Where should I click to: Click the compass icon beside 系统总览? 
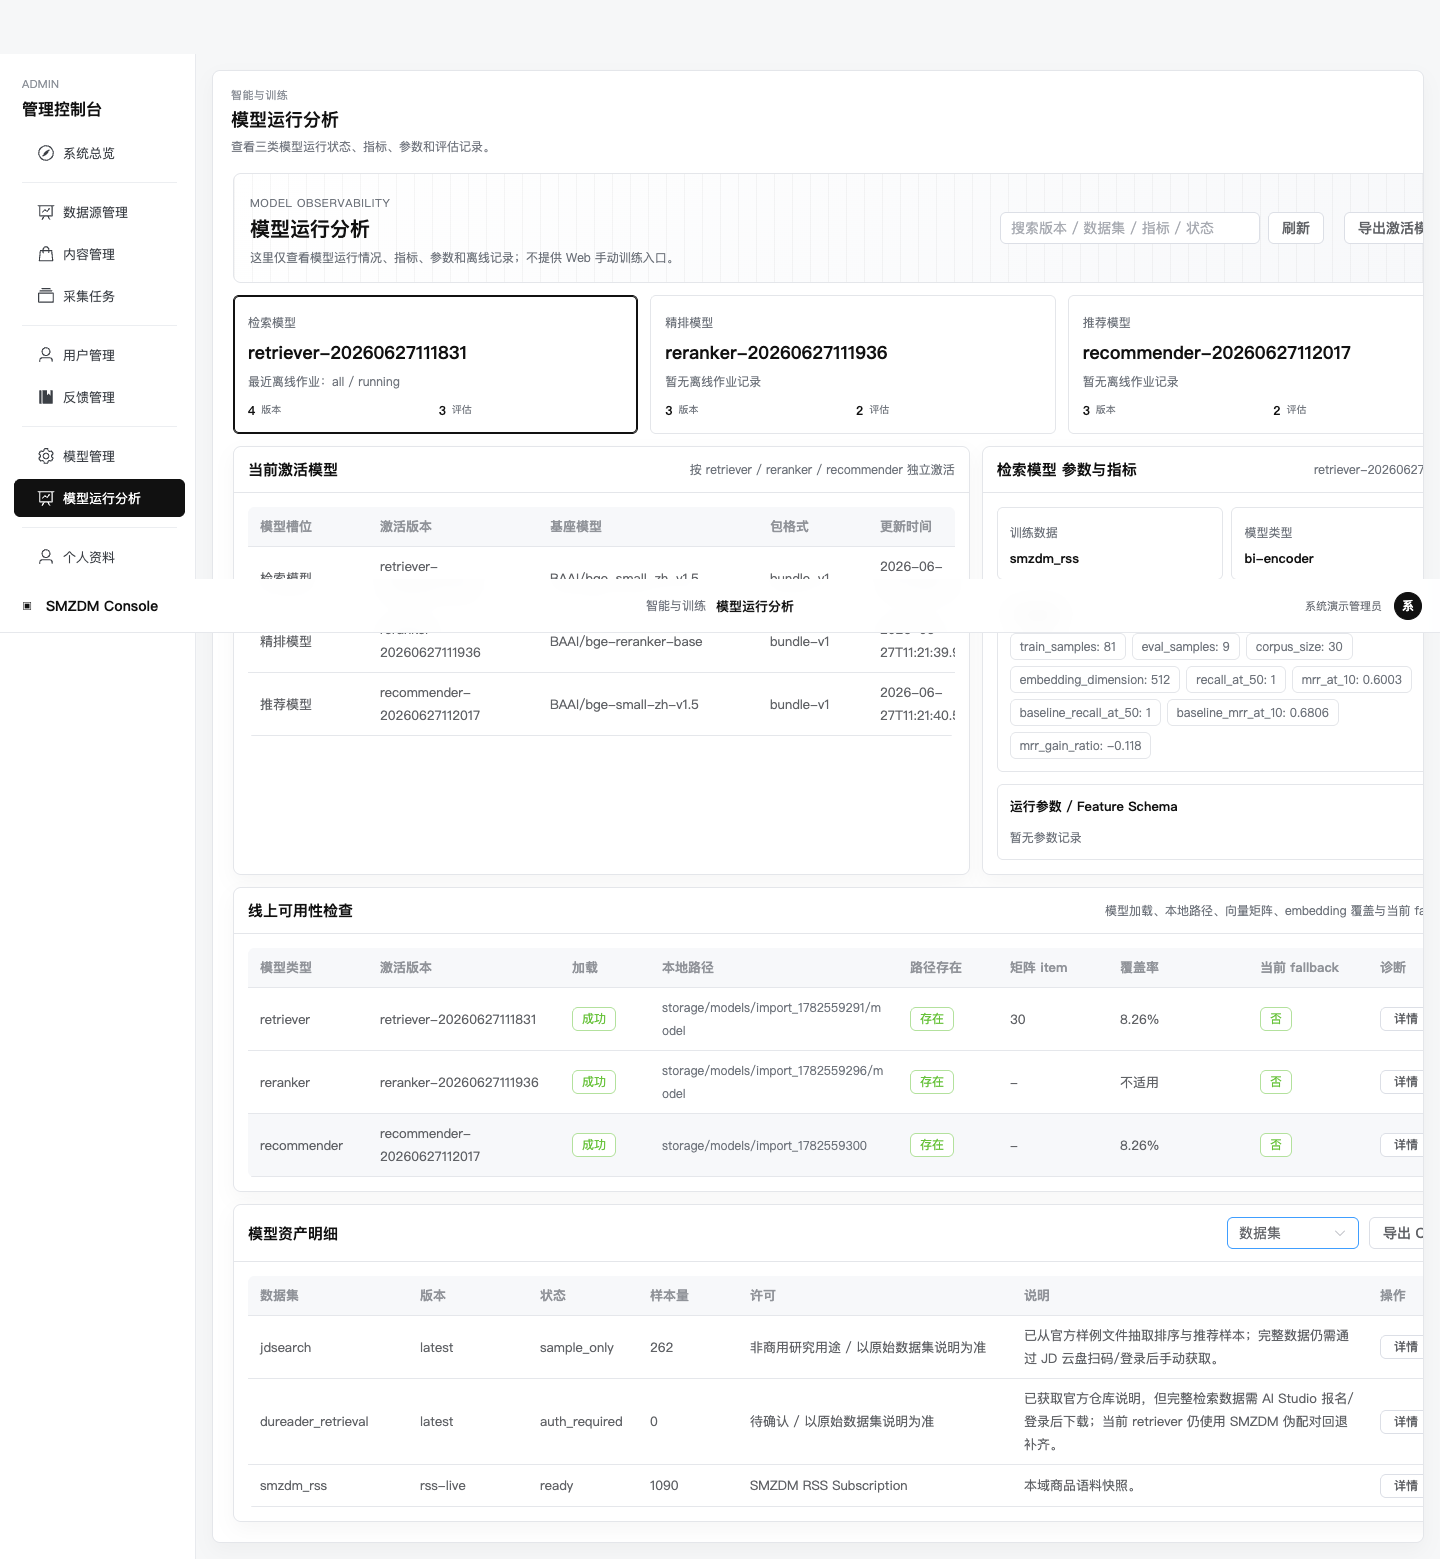[x=46, y=153]
